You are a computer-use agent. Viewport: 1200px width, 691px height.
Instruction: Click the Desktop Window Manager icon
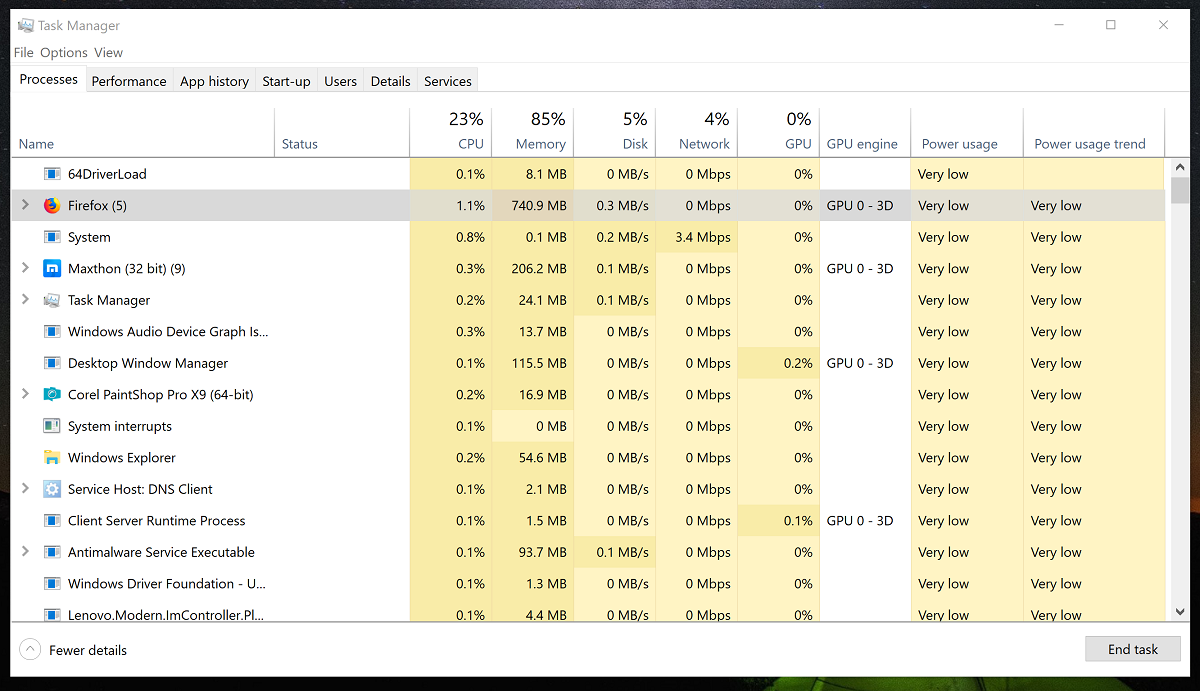[x=52, y=364]
